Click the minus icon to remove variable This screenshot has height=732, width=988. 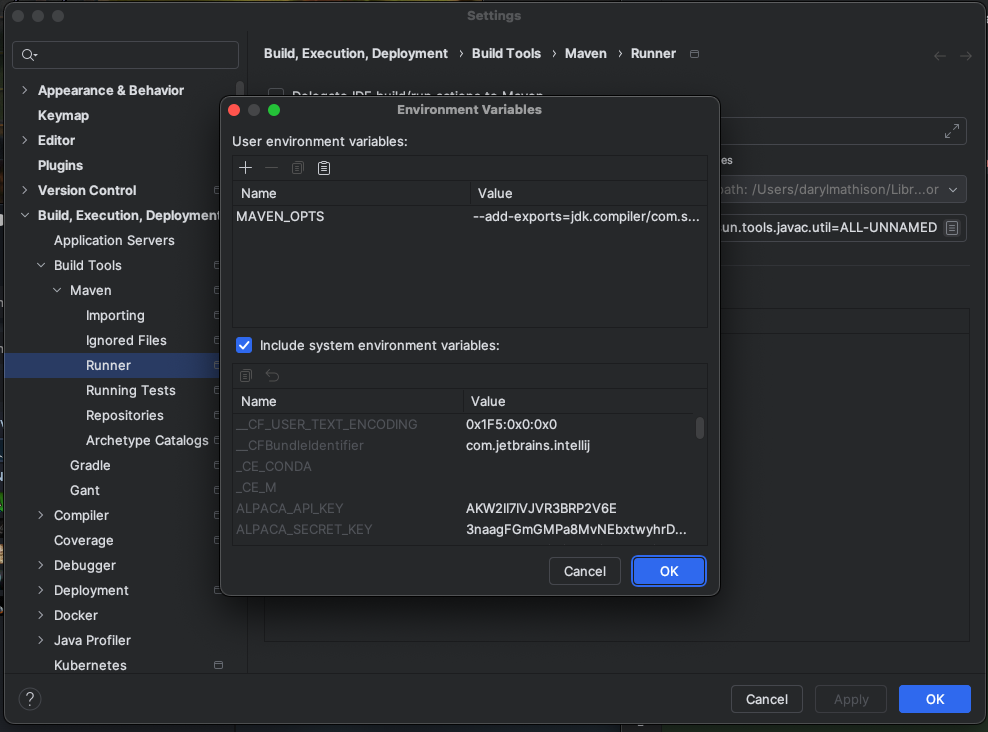(x=271, y=168)
